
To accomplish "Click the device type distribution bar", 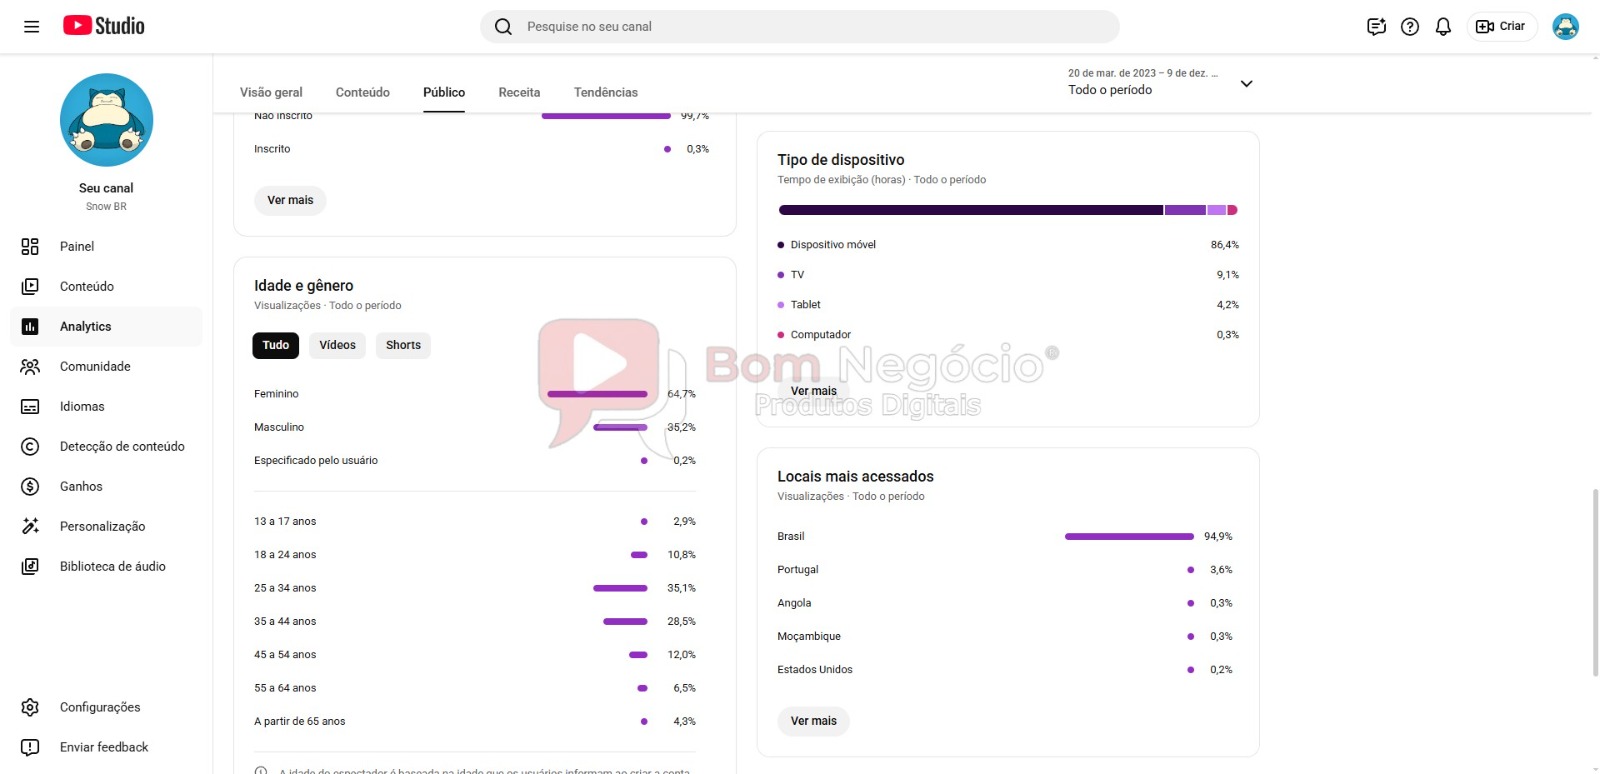I will pyautogui.click(x=1007, y=210).
